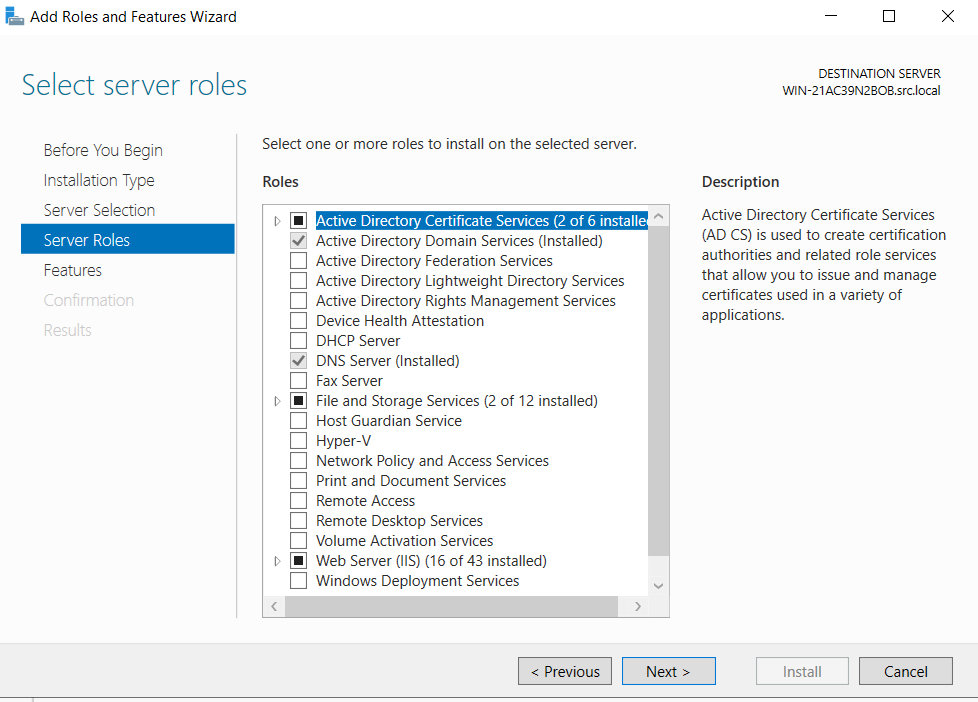
Task: Toggle Active Directory Domain Services checkbox
Action: point(299,241)
